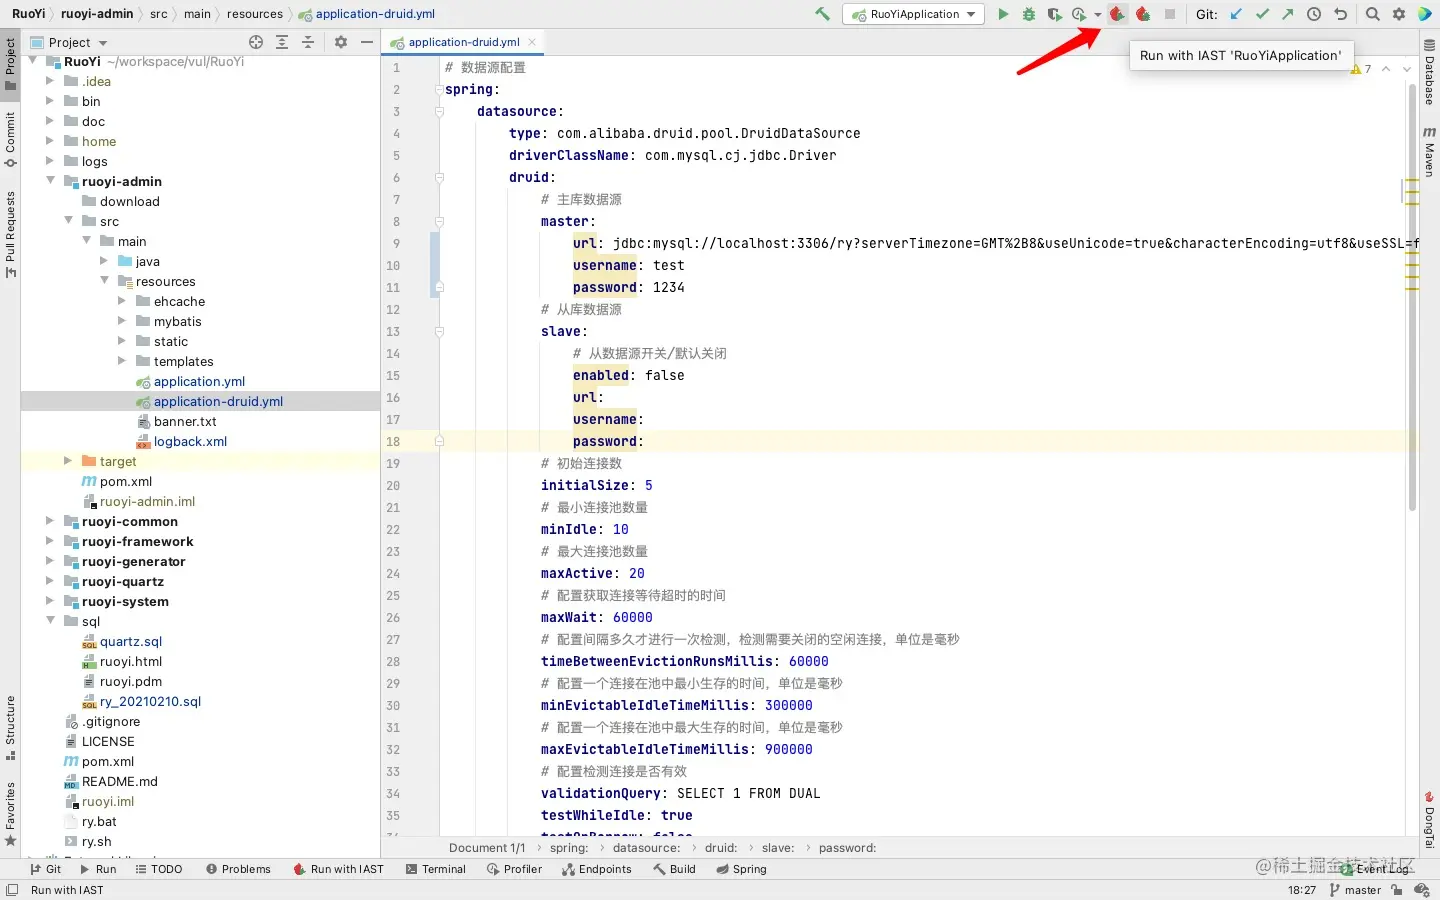Open the TODO tool window
The height and width of the screenshot is (900, 1440).
point(158,869)
